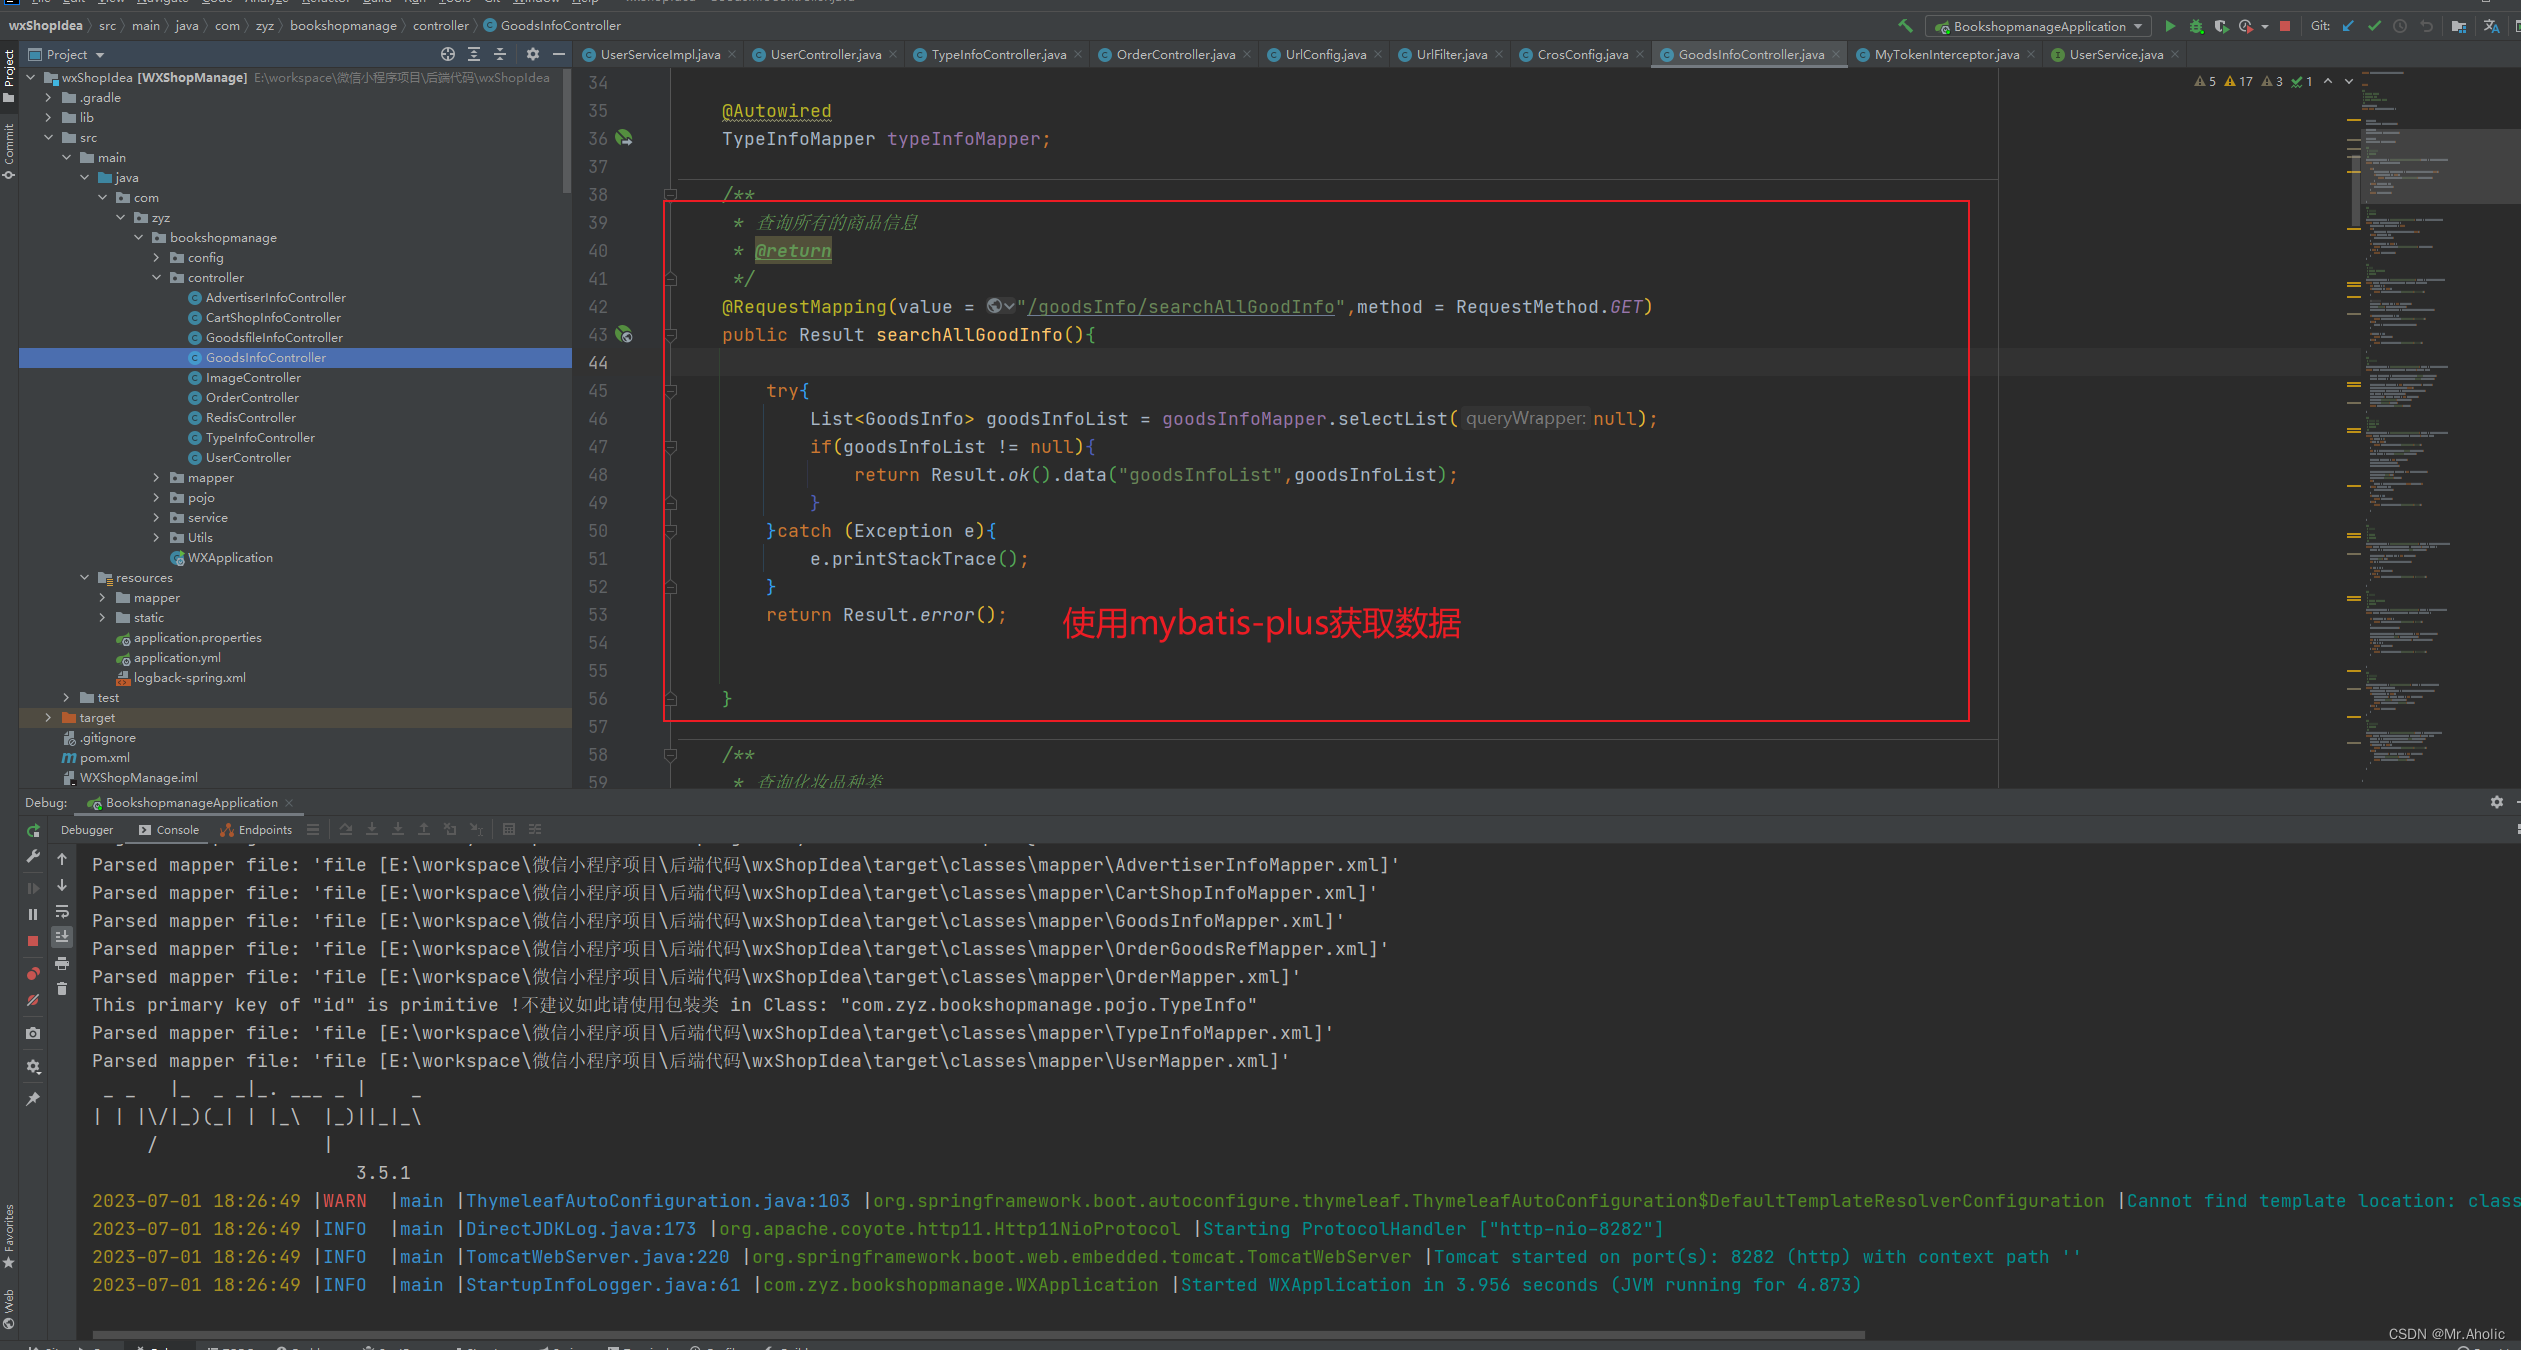Open the translate icon in toolbar
The image size is (2521, 1350).
point(2491,26)
